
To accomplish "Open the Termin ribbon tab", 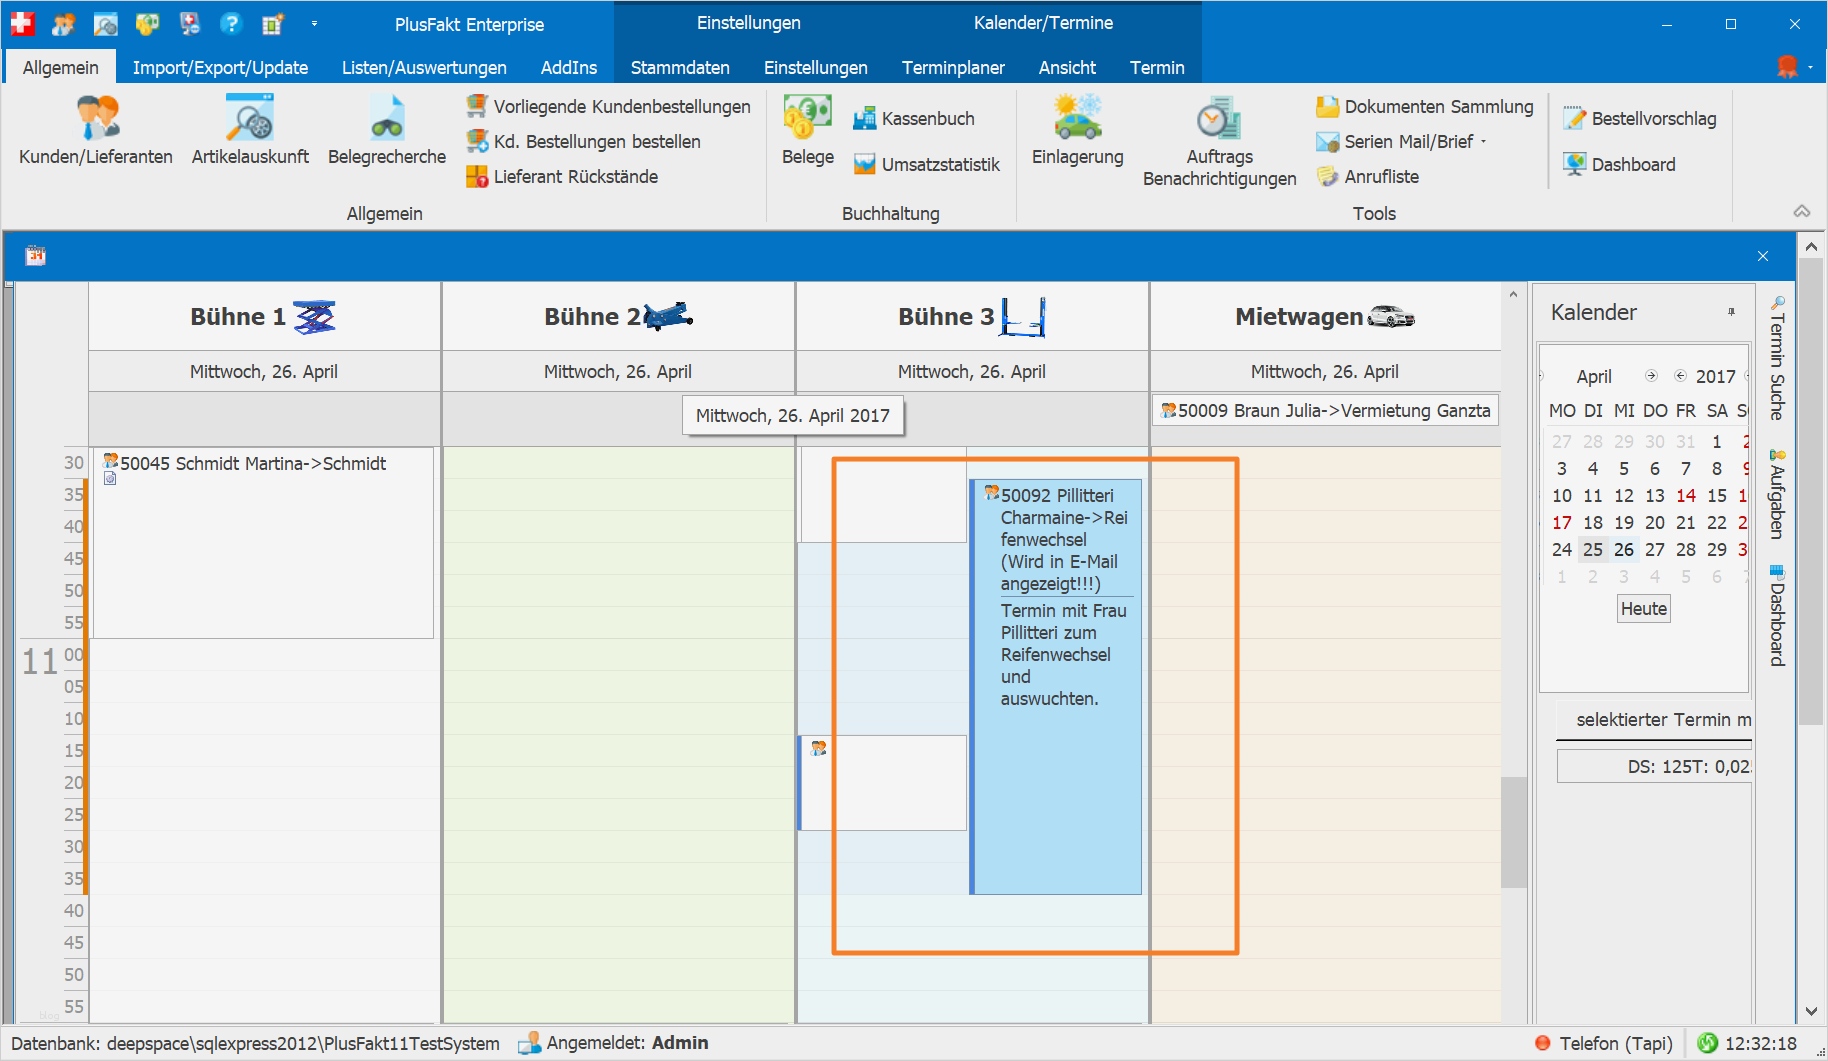I will [x=1157, y=67].
